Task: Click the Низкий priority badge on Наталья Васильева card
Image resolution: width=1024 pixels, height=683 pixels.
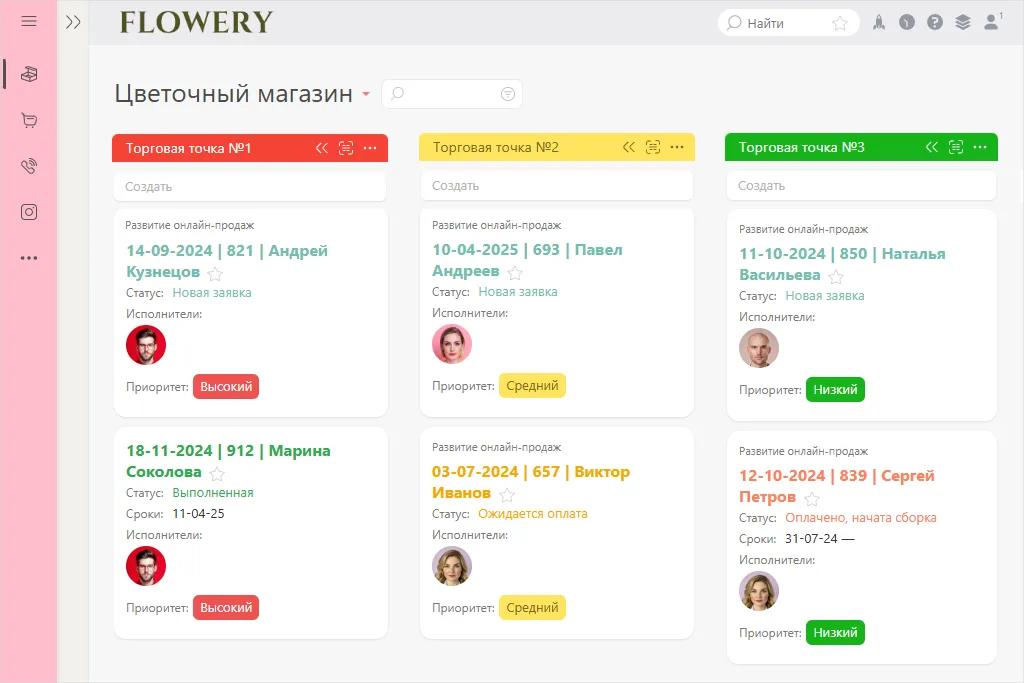Action: (x=835, y=390)
